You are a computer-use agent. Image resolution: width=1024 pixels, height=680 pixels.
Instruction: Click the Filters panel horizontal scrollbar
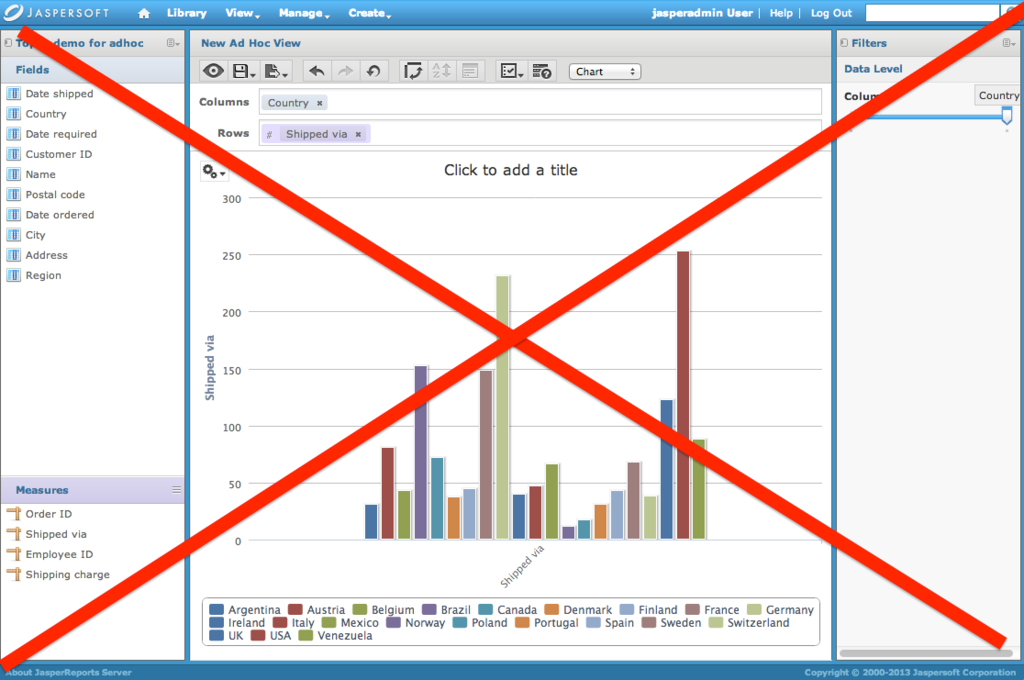tap(925, 653)
